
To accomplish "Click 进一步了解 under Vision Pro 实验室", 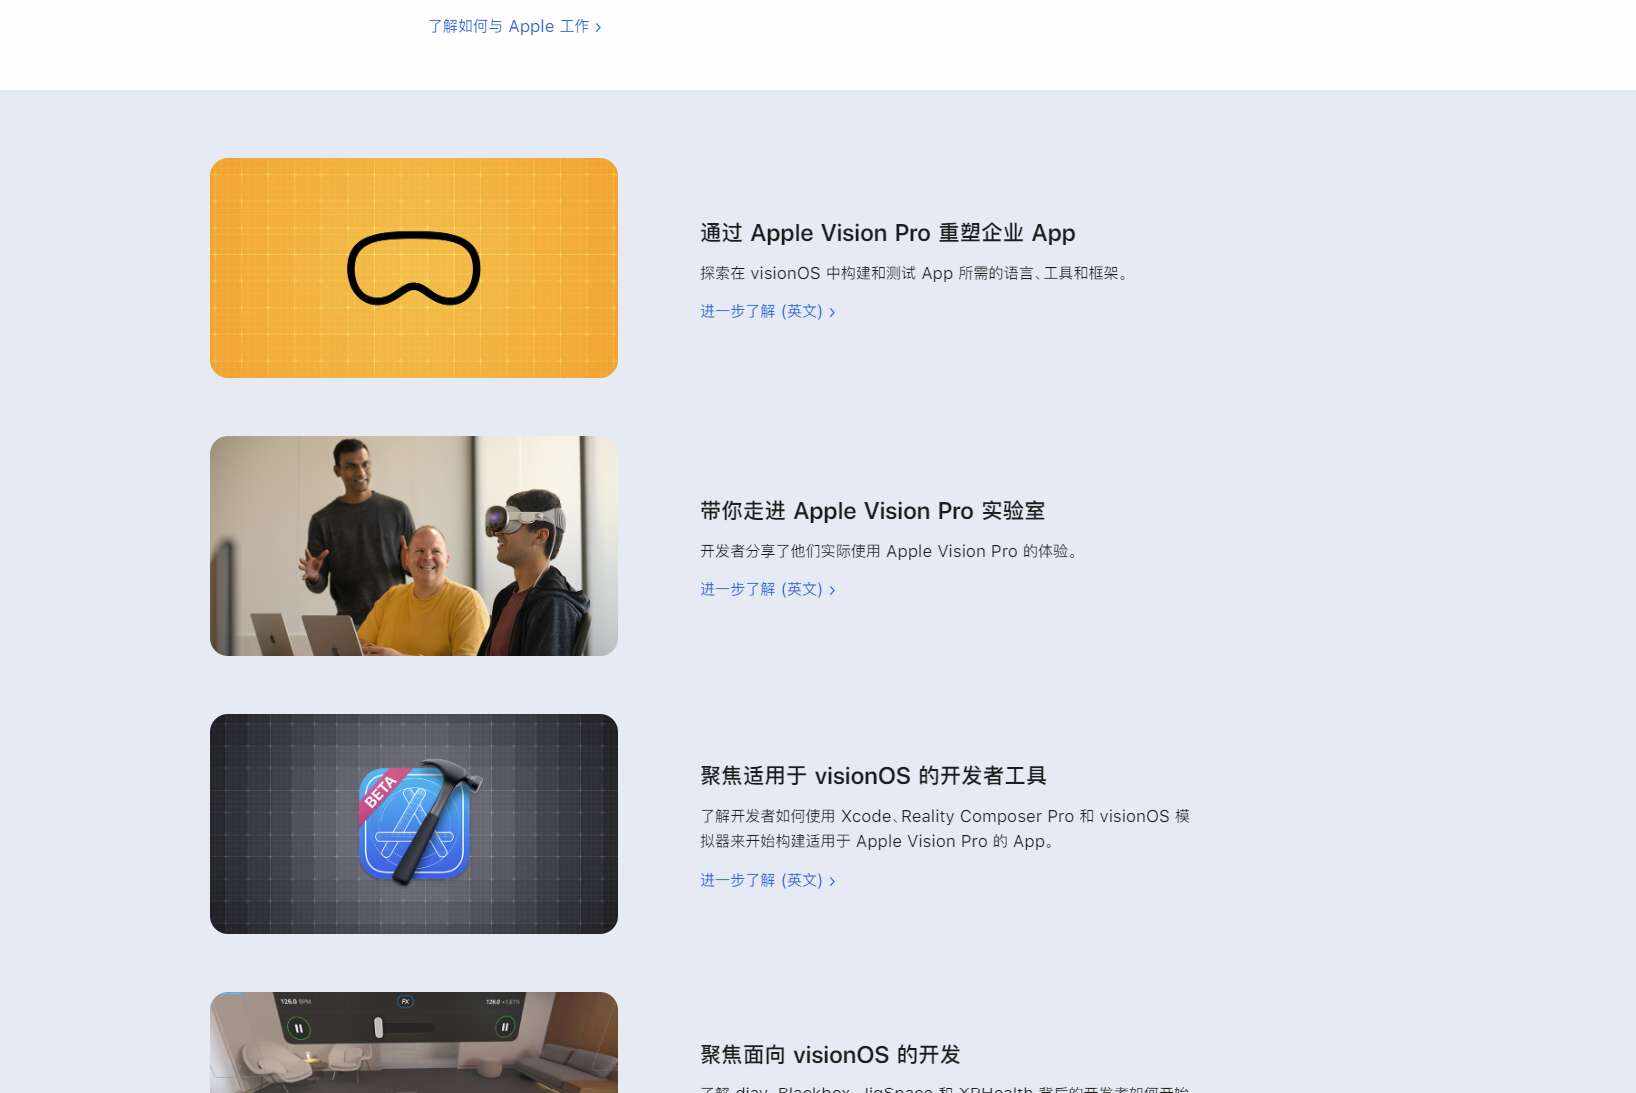I will click(767, 589).
